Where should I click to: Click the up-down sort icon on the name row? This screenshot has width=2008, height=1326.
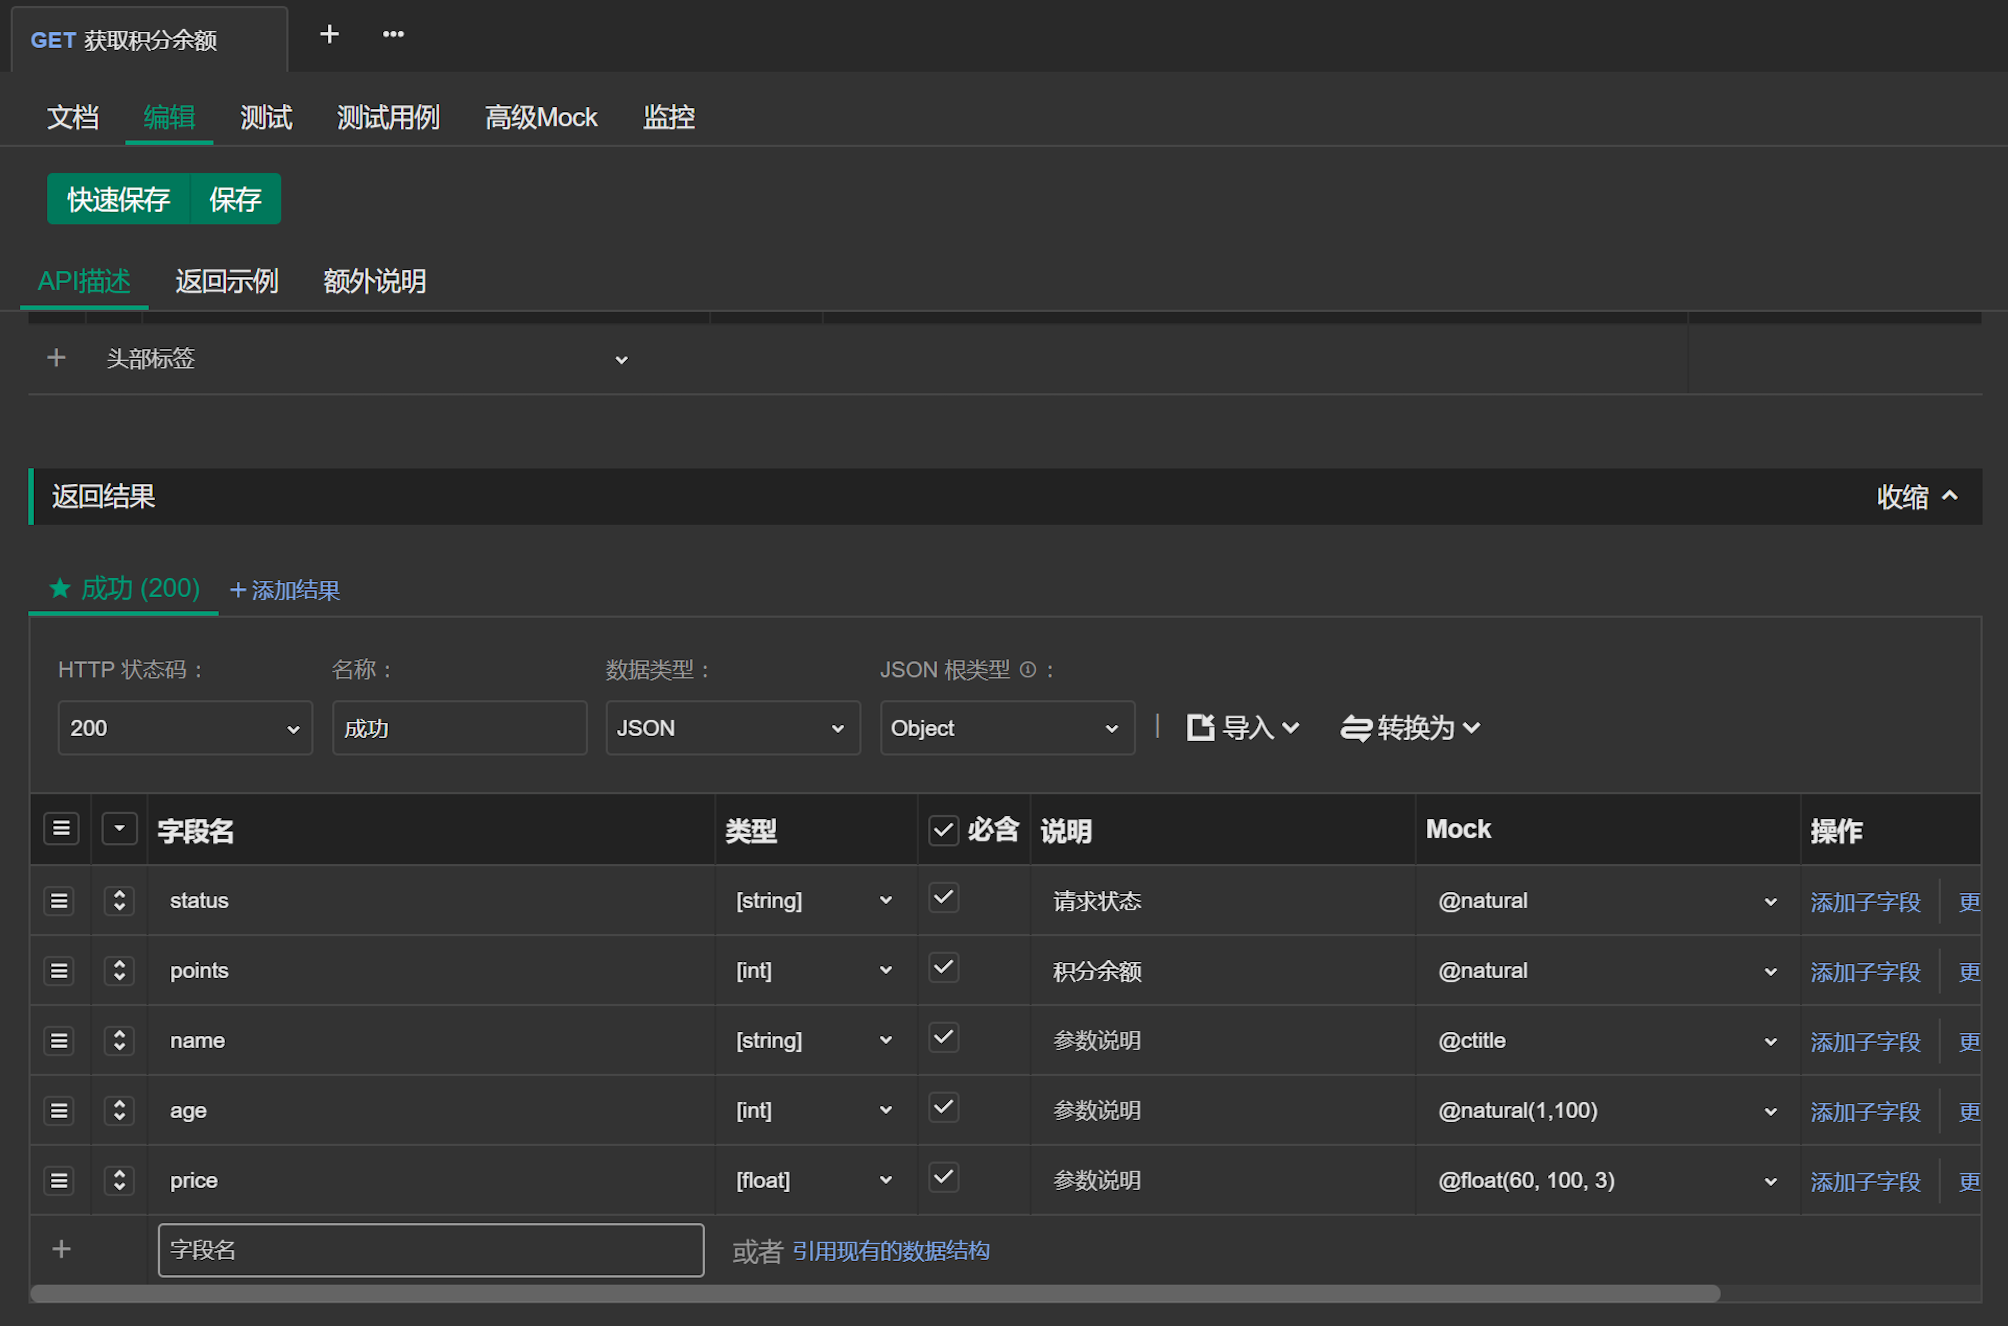point(119,1041)
